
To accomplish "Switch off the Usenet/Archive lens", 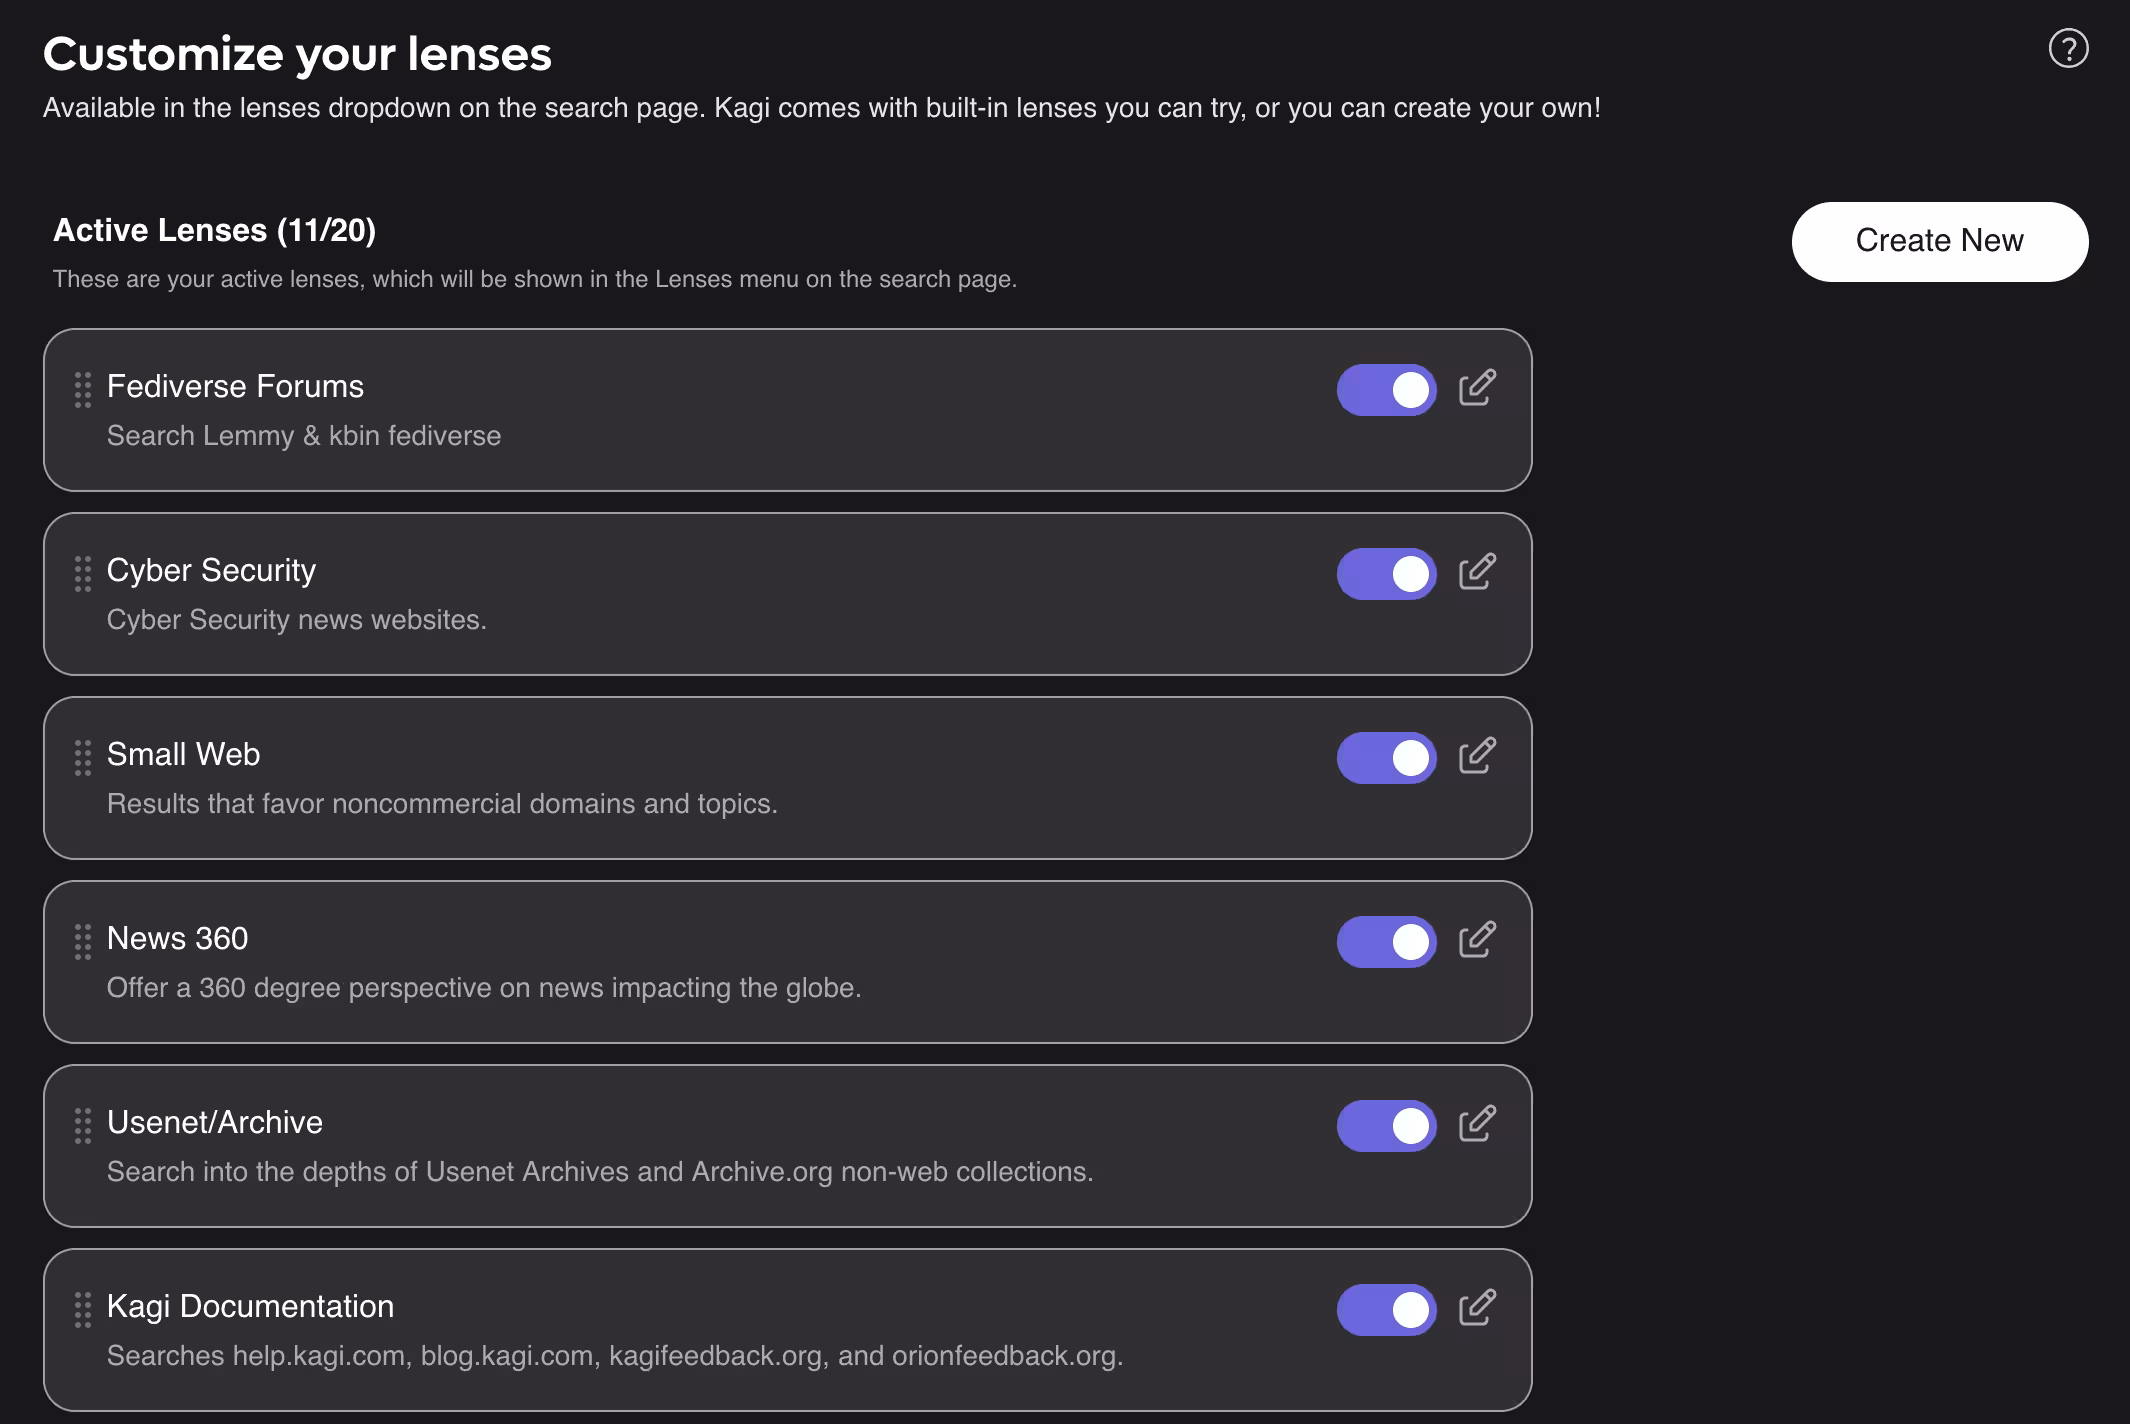I will (1386, 1126).
